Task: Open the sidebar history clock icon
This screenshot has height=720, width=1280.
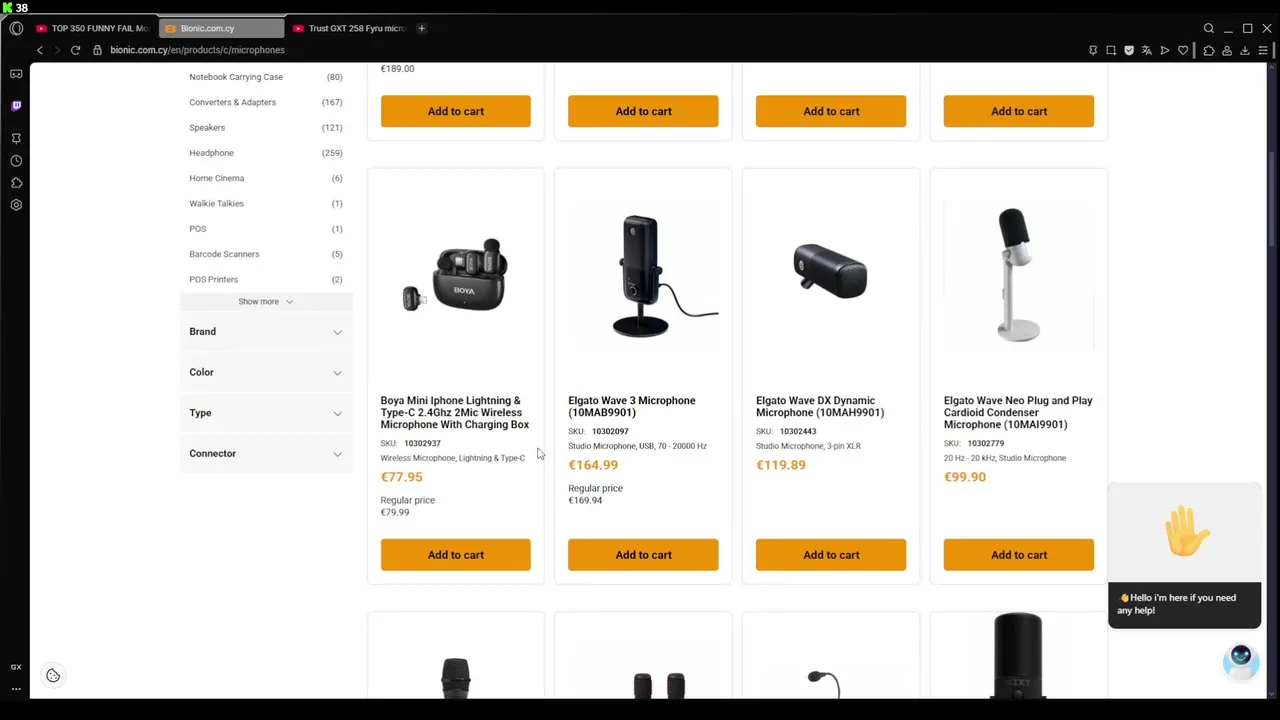Action: click(16, 160)
